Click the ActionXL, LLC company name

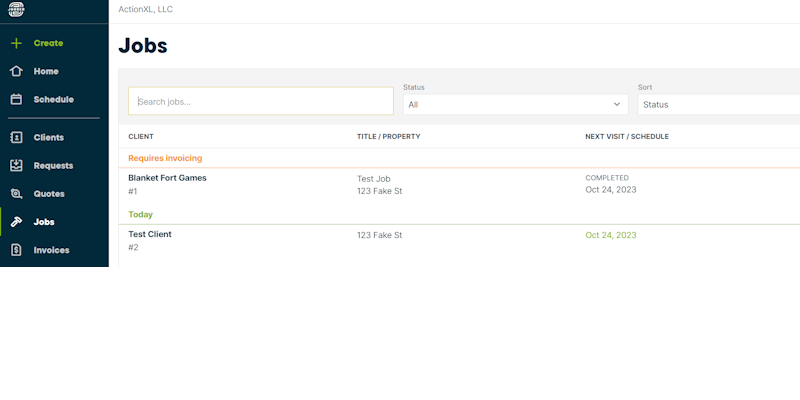pos(145,9)
